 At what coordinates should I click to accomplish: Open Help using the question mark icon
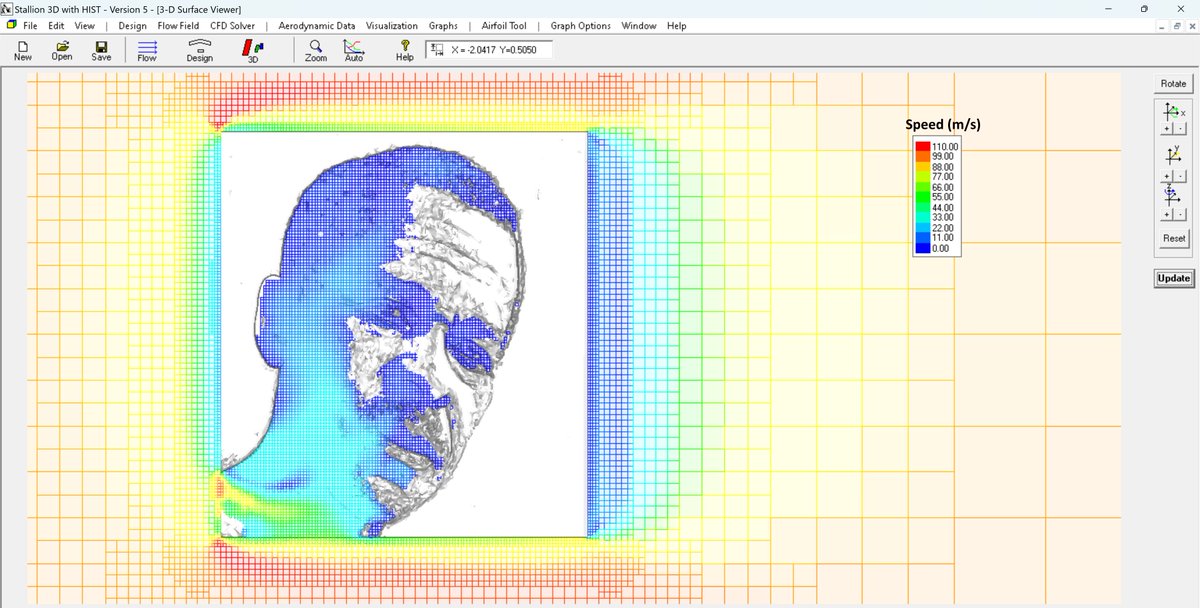pyautogui.click(x=403, y=48)
